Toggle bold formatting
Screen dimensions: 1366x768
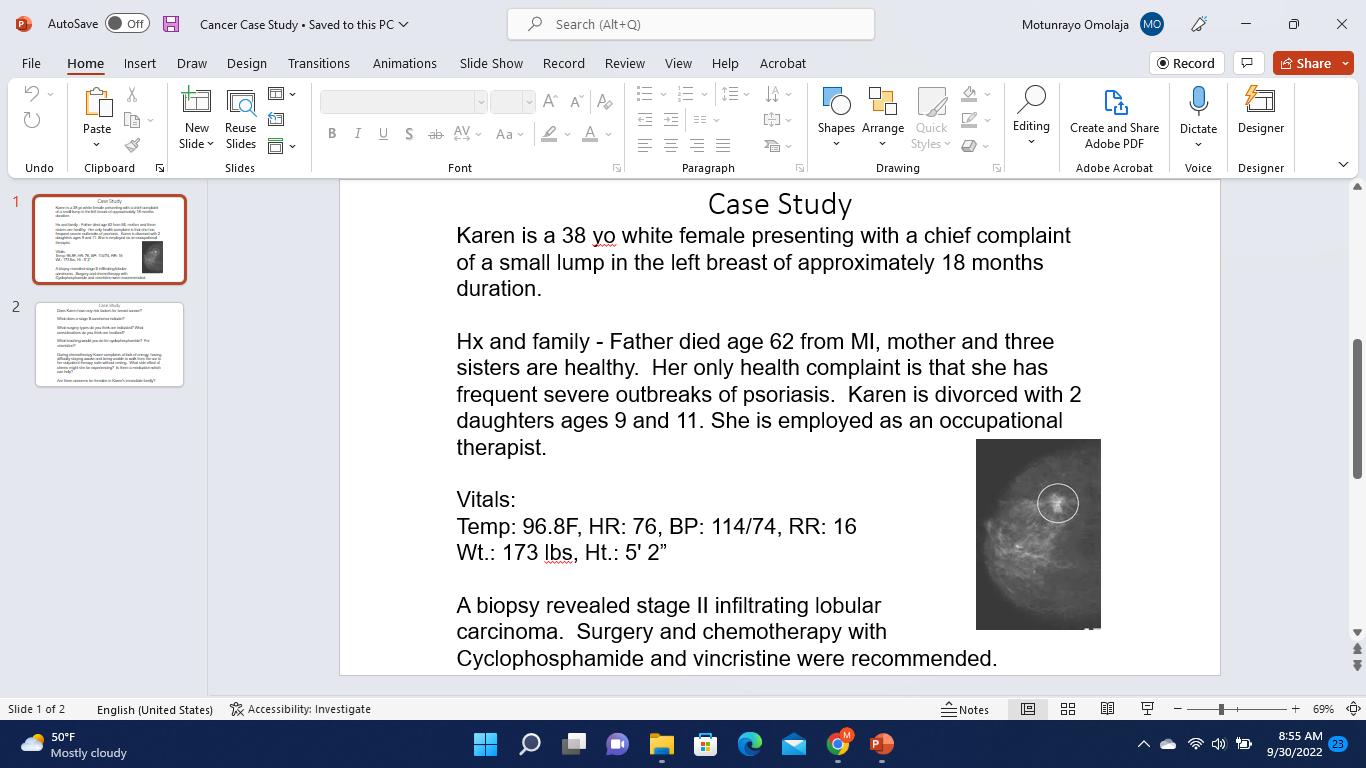point(332,133)
